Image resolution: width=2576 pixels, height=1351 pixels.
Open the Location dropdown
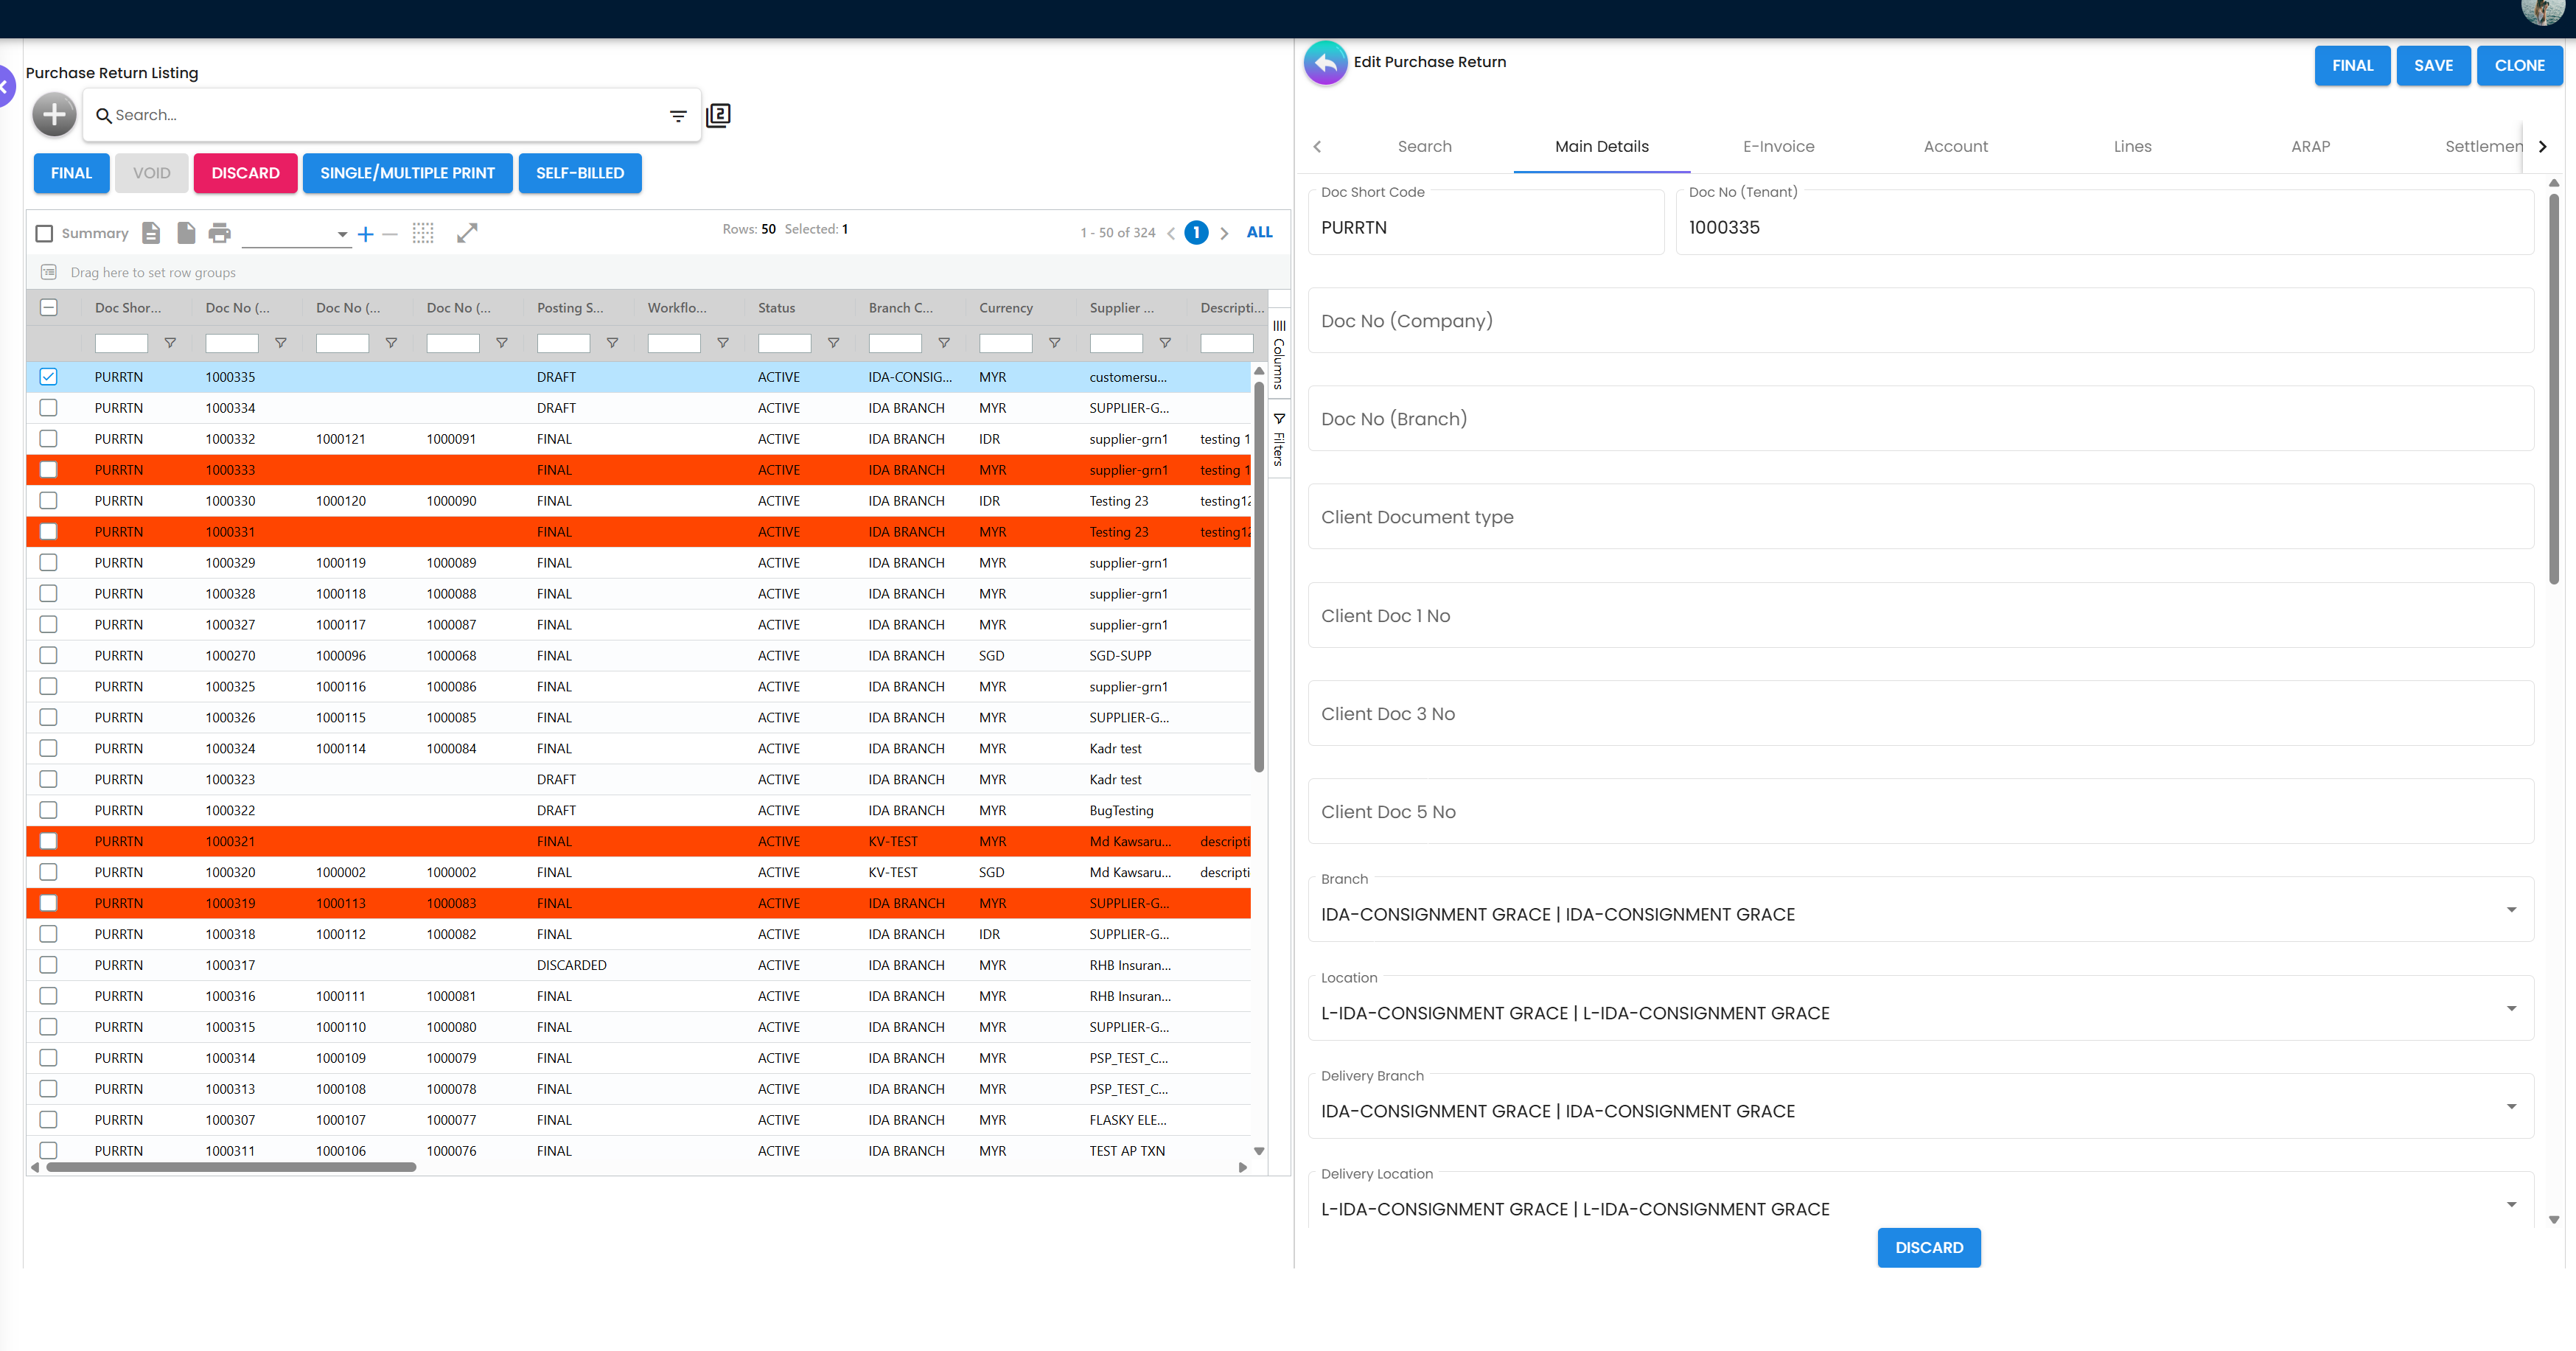pos(1920,1008)
